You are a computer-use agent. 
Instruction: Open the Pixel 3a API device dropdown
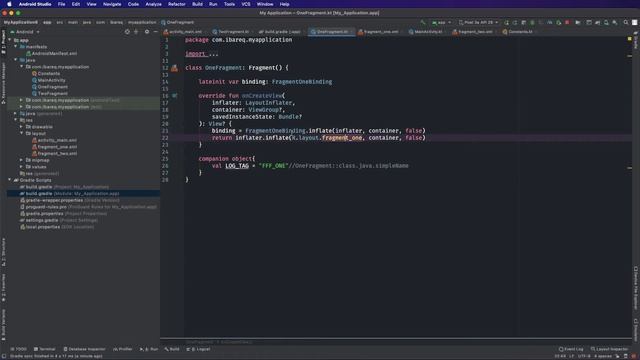point(478,22)
